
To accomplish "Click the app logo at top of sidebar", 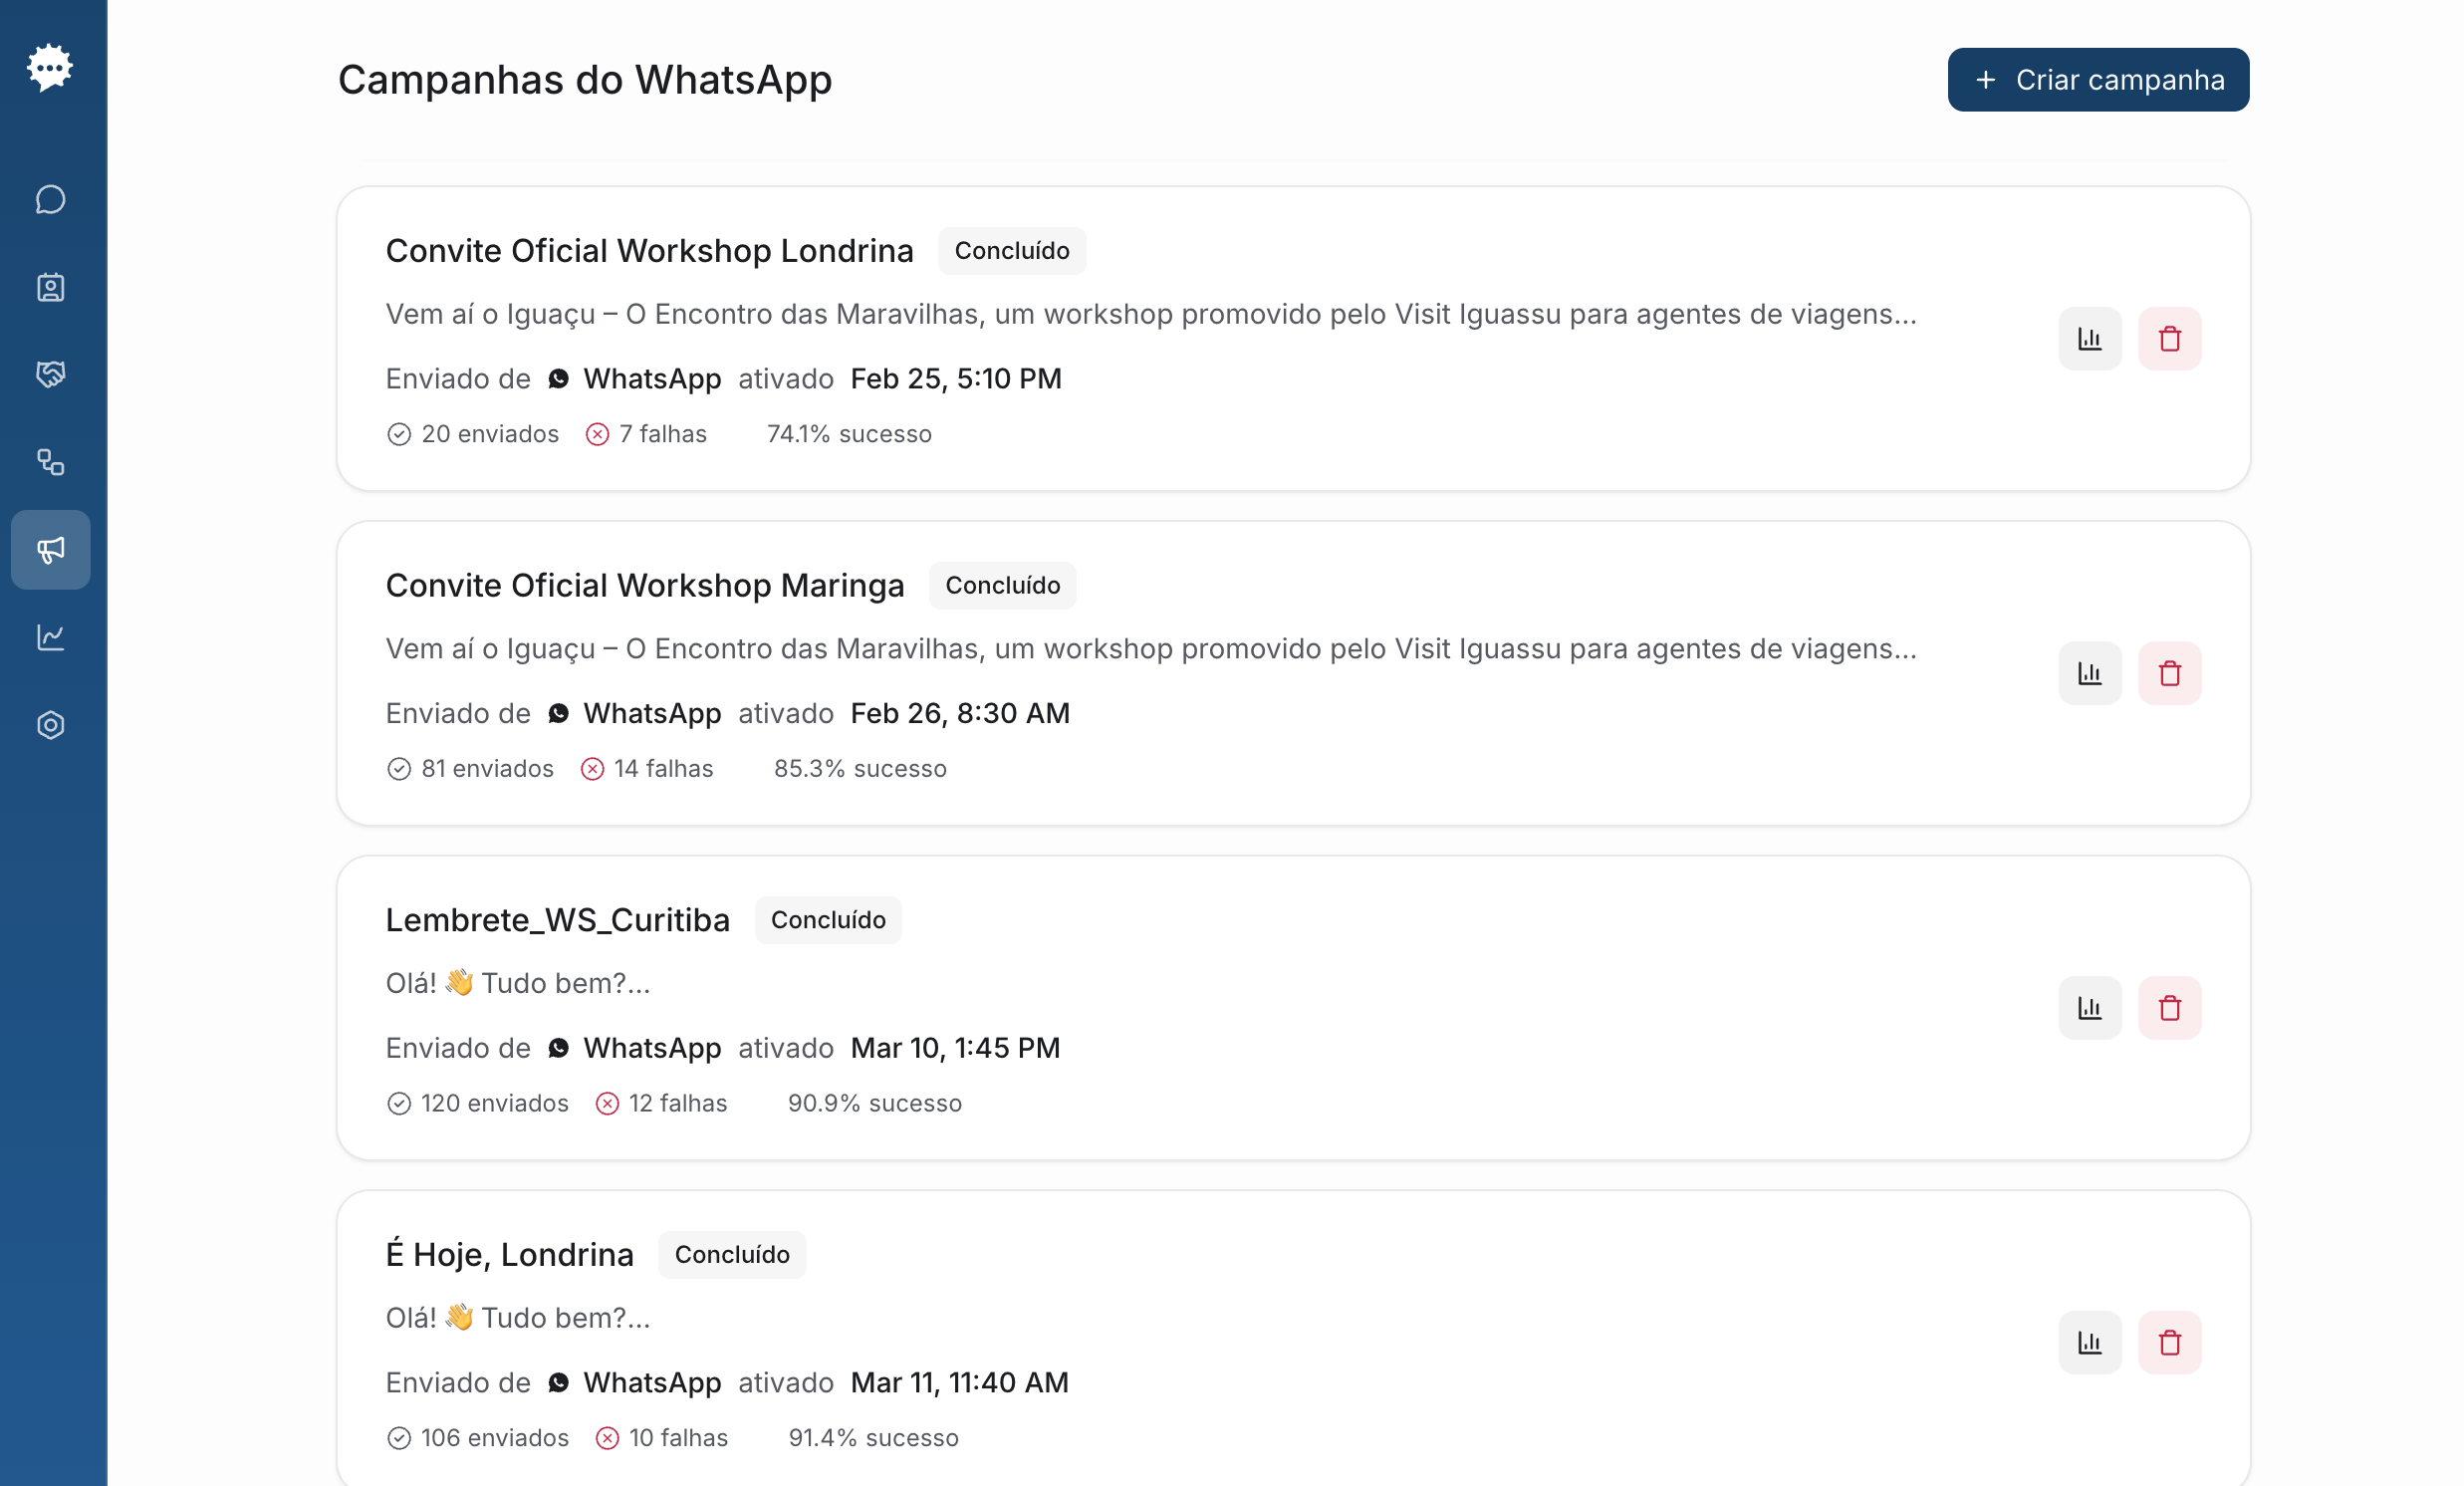I will click(50, 66).
